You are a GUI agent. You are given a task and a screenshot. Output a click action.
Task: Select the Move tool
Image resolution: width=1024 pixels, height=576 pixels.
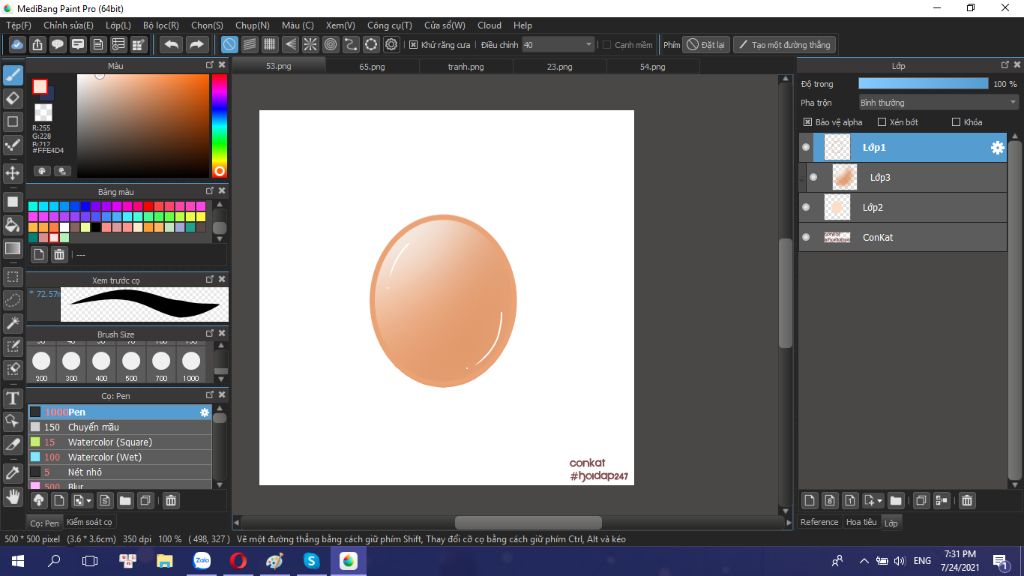(13, 173)
